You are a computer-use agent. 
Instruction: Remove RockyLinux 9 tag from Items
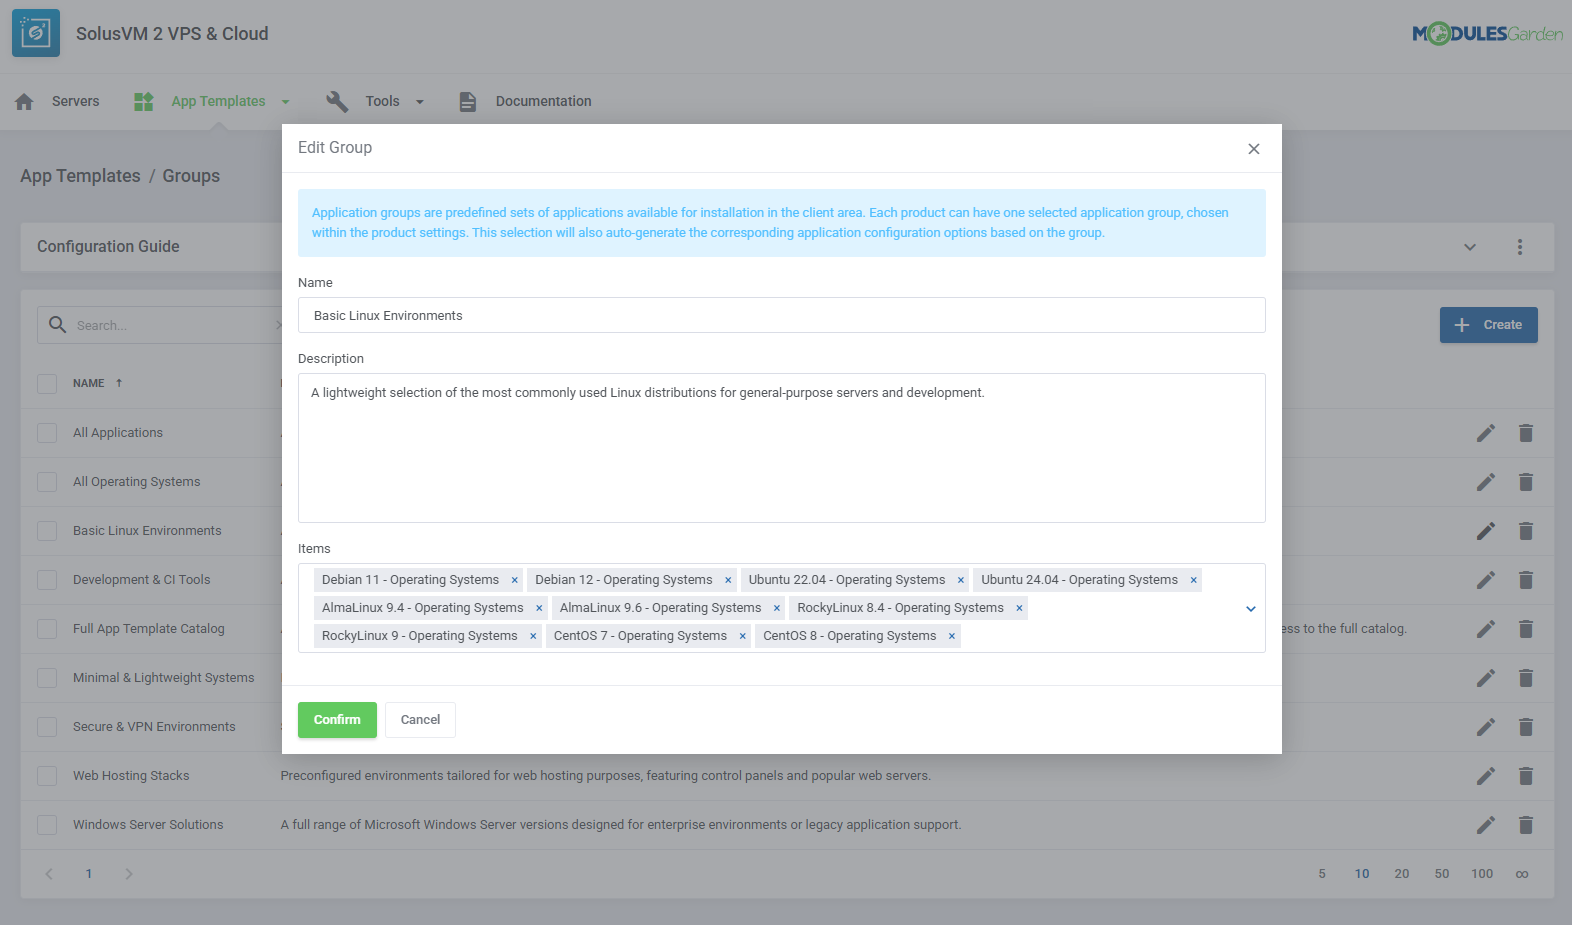coord(533,636)
